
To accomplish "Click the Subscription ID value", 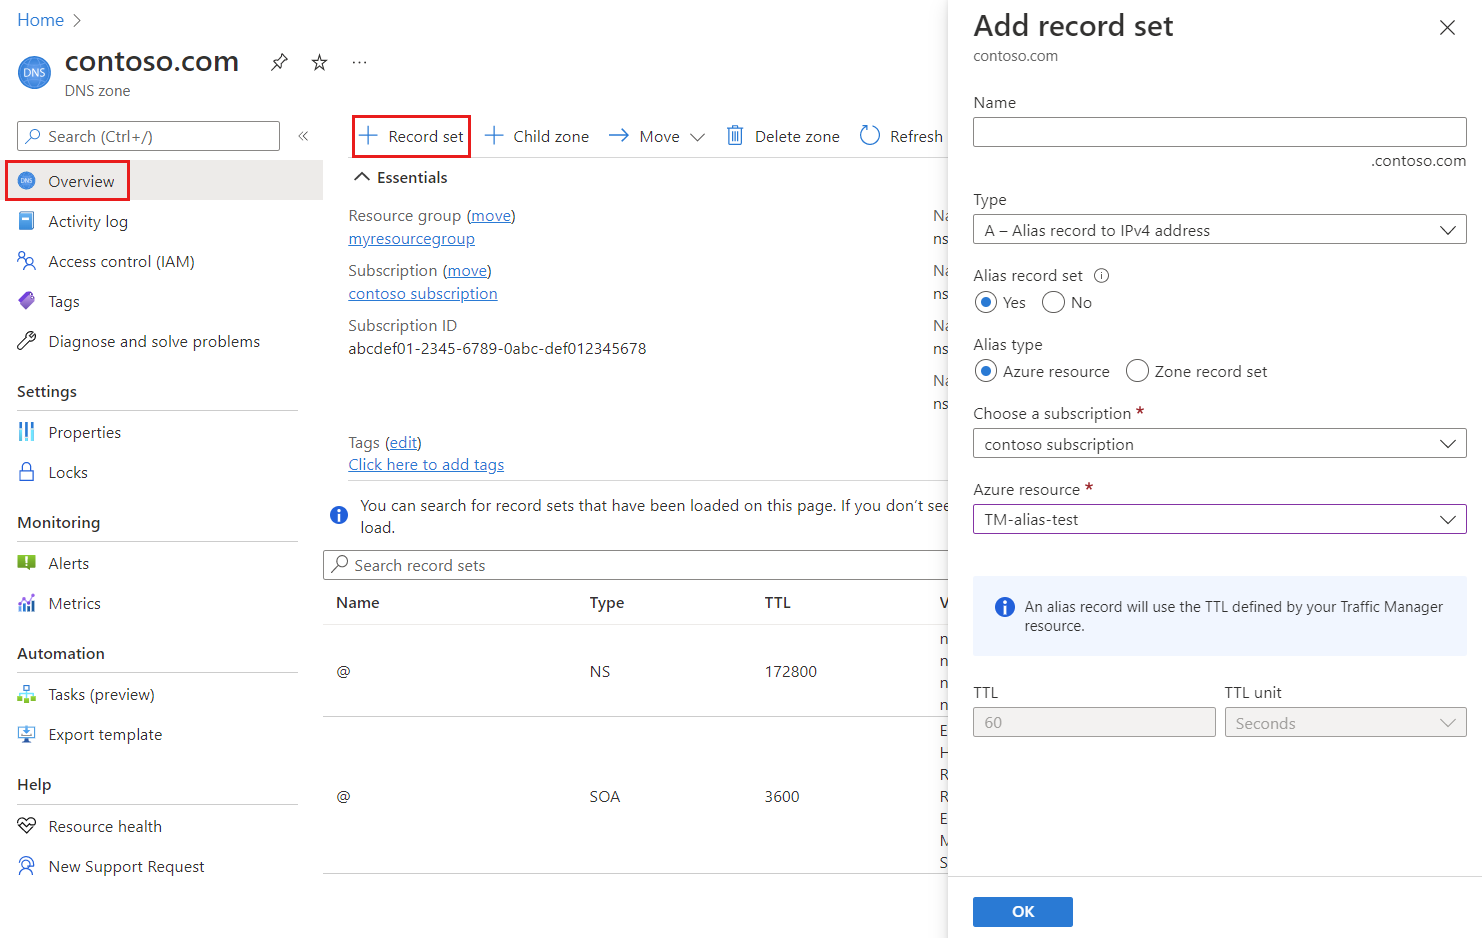I will (x=497, y=348).
